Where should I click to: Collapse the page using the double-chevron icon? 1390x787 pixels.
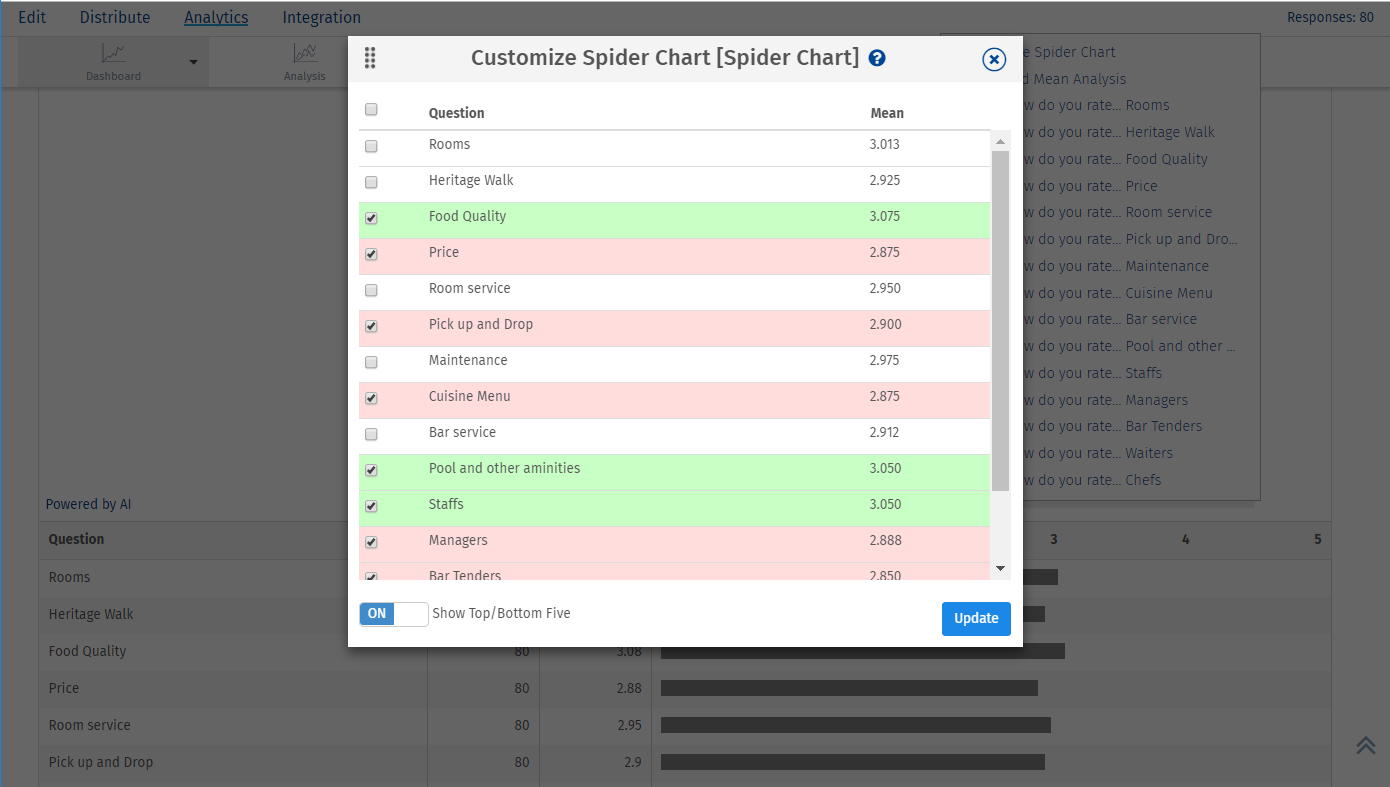click(x=1366, y=745)
